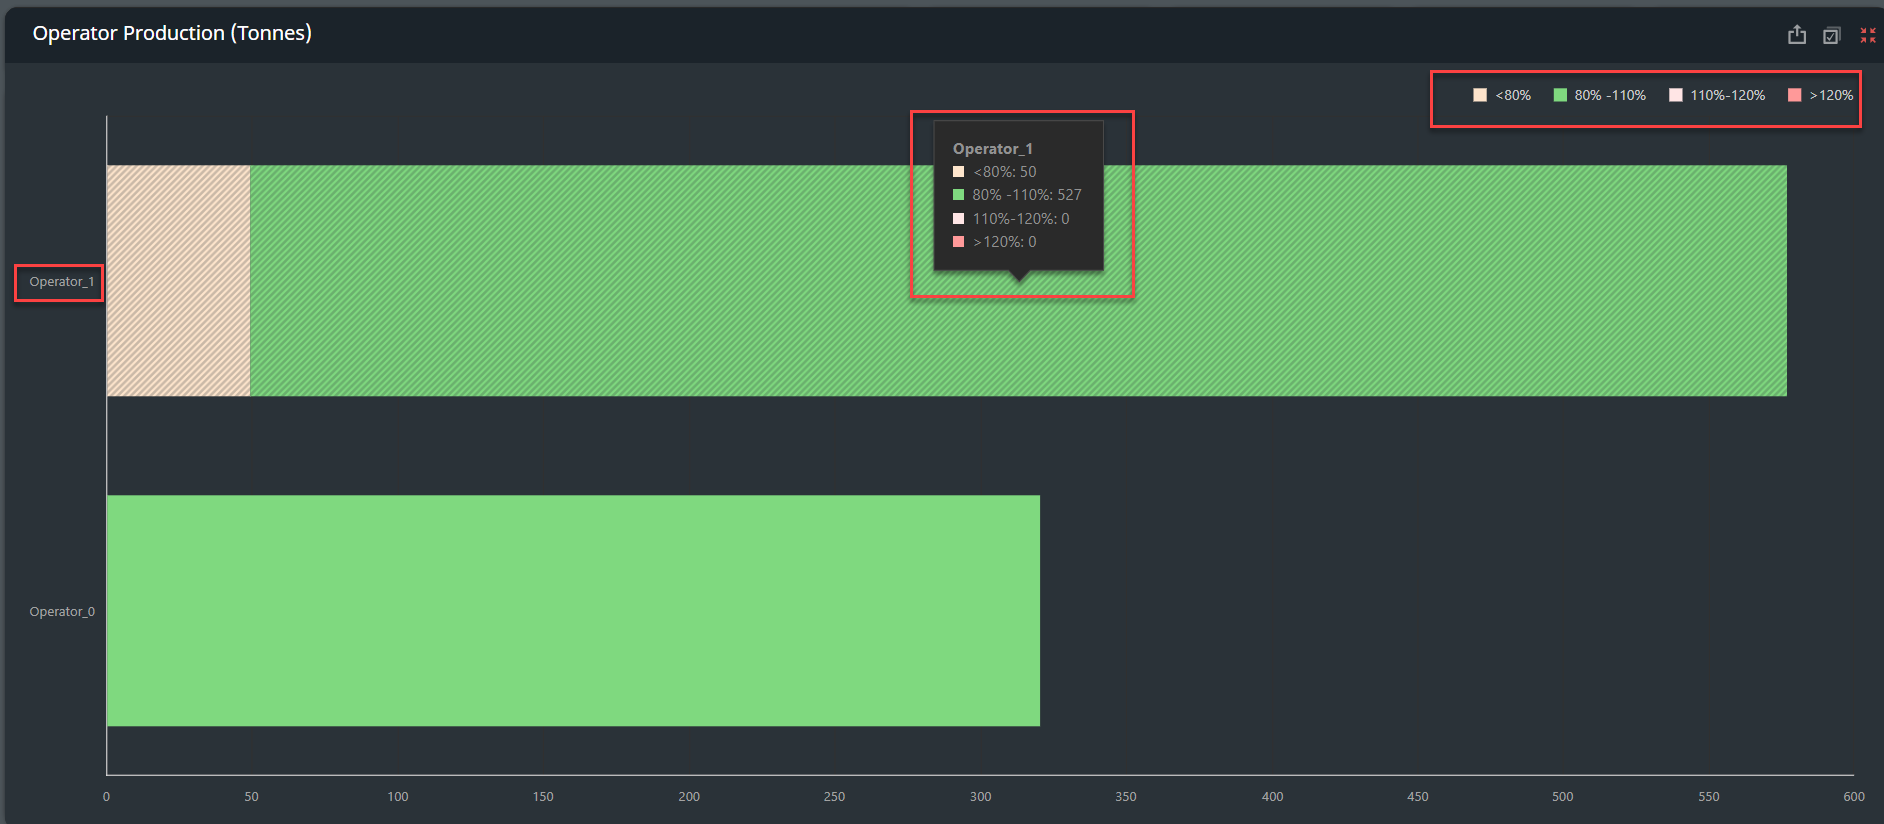
Task: Click the x-axis tick label 400
Action: (x=1272, y=797)
